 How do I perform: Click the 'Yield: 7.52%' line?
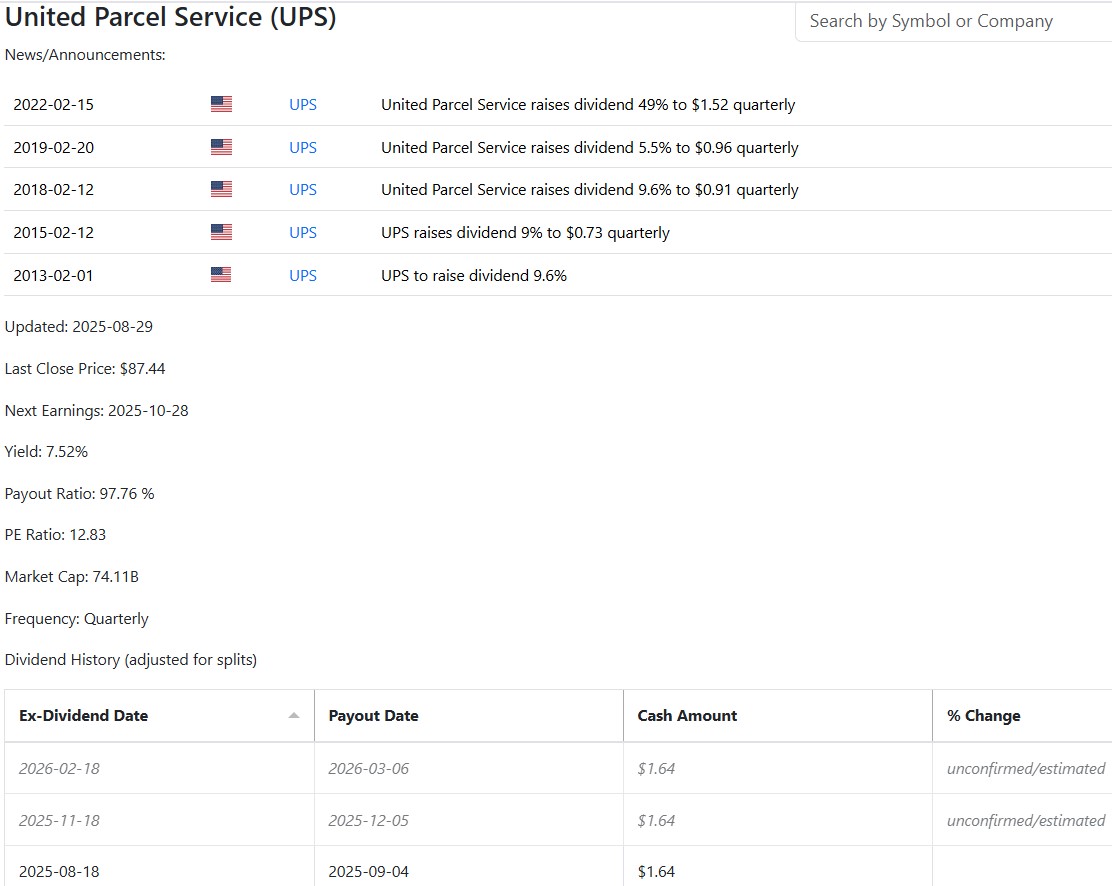[46, 452]
